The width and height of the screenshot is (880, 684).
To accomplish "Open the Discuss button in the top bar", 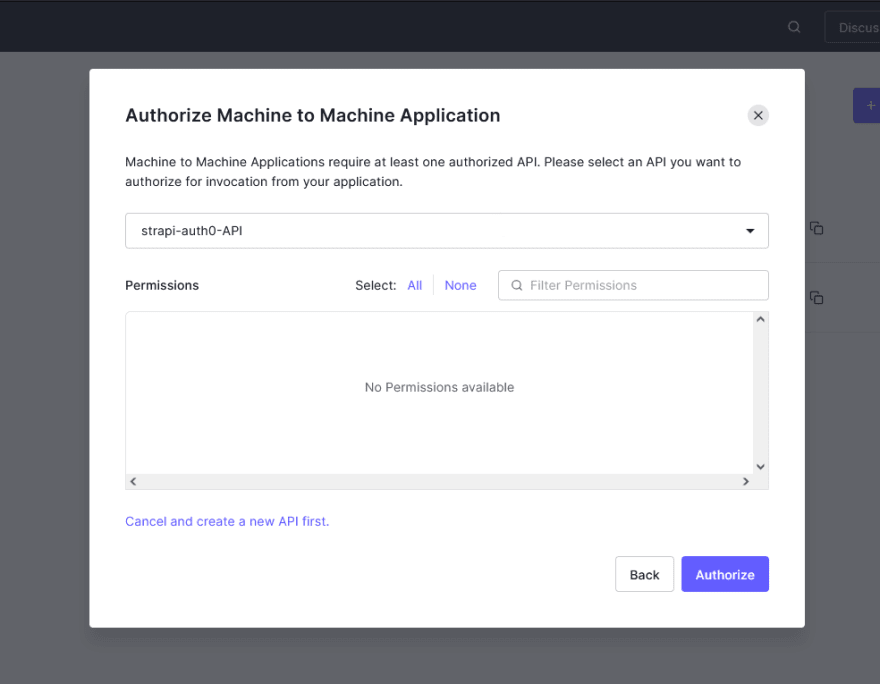I will [852, 27].
